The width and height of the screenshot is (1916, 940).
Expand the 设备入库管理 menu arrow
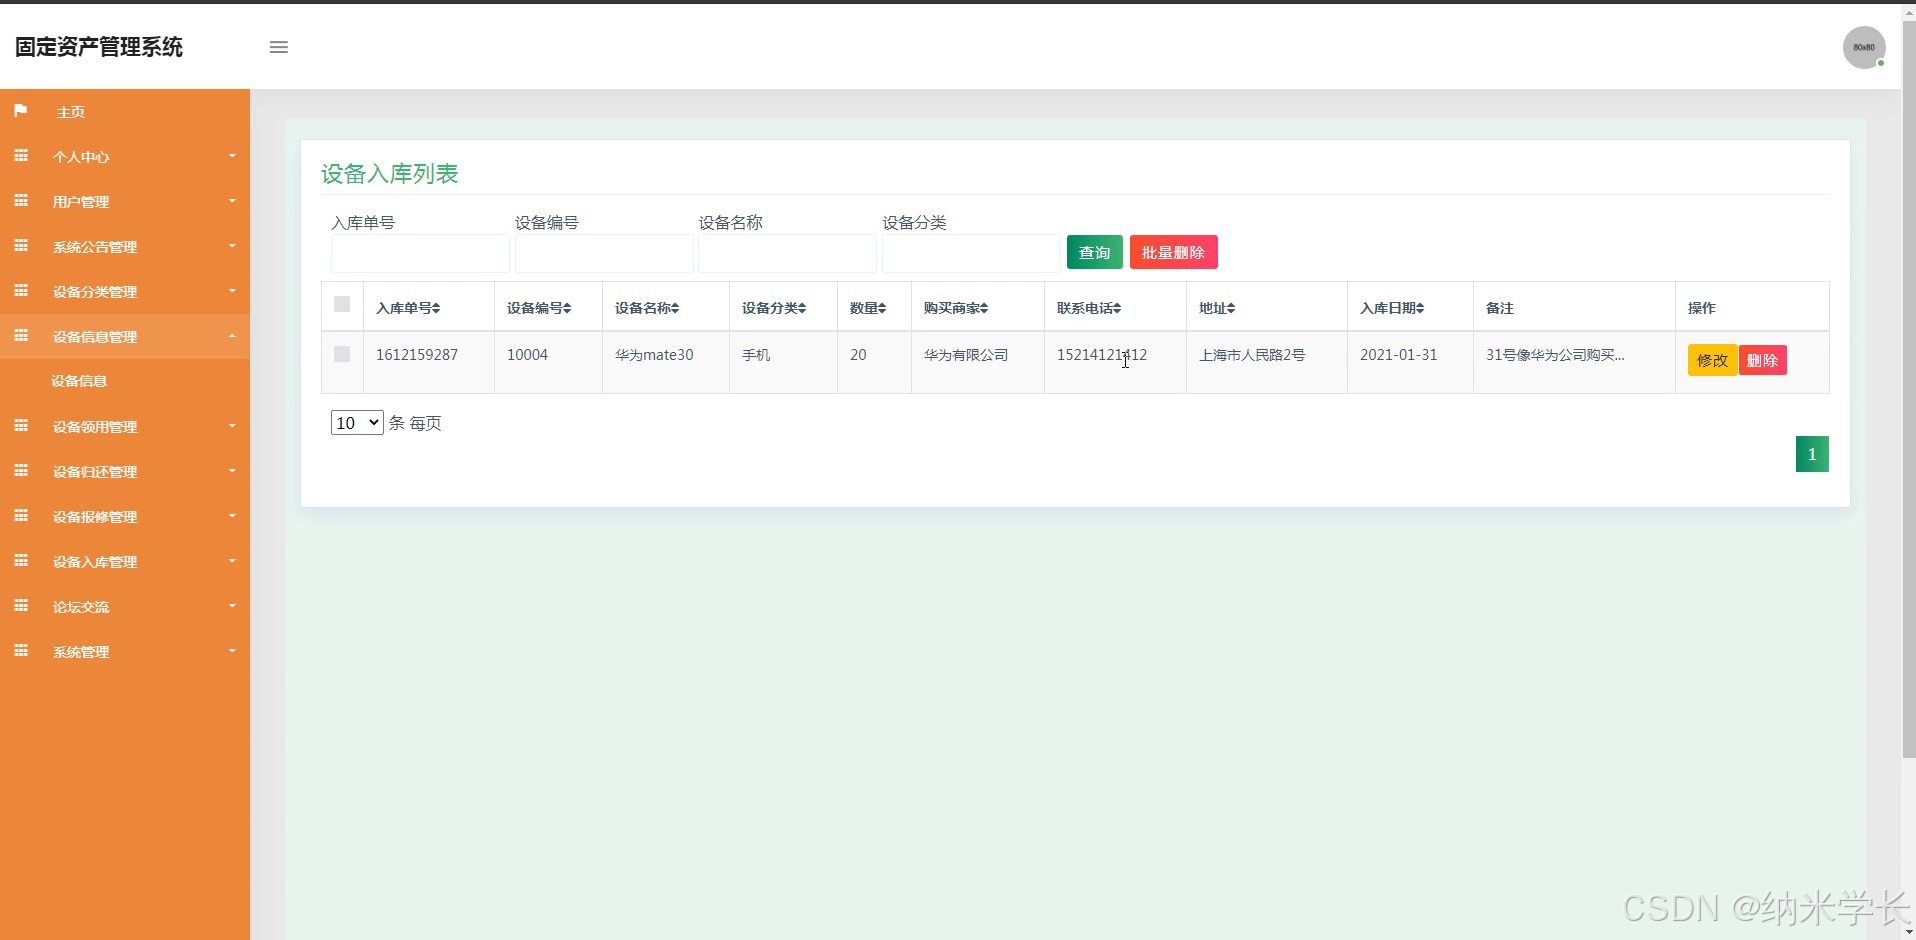pyautogui.click(x=232, y=561)
